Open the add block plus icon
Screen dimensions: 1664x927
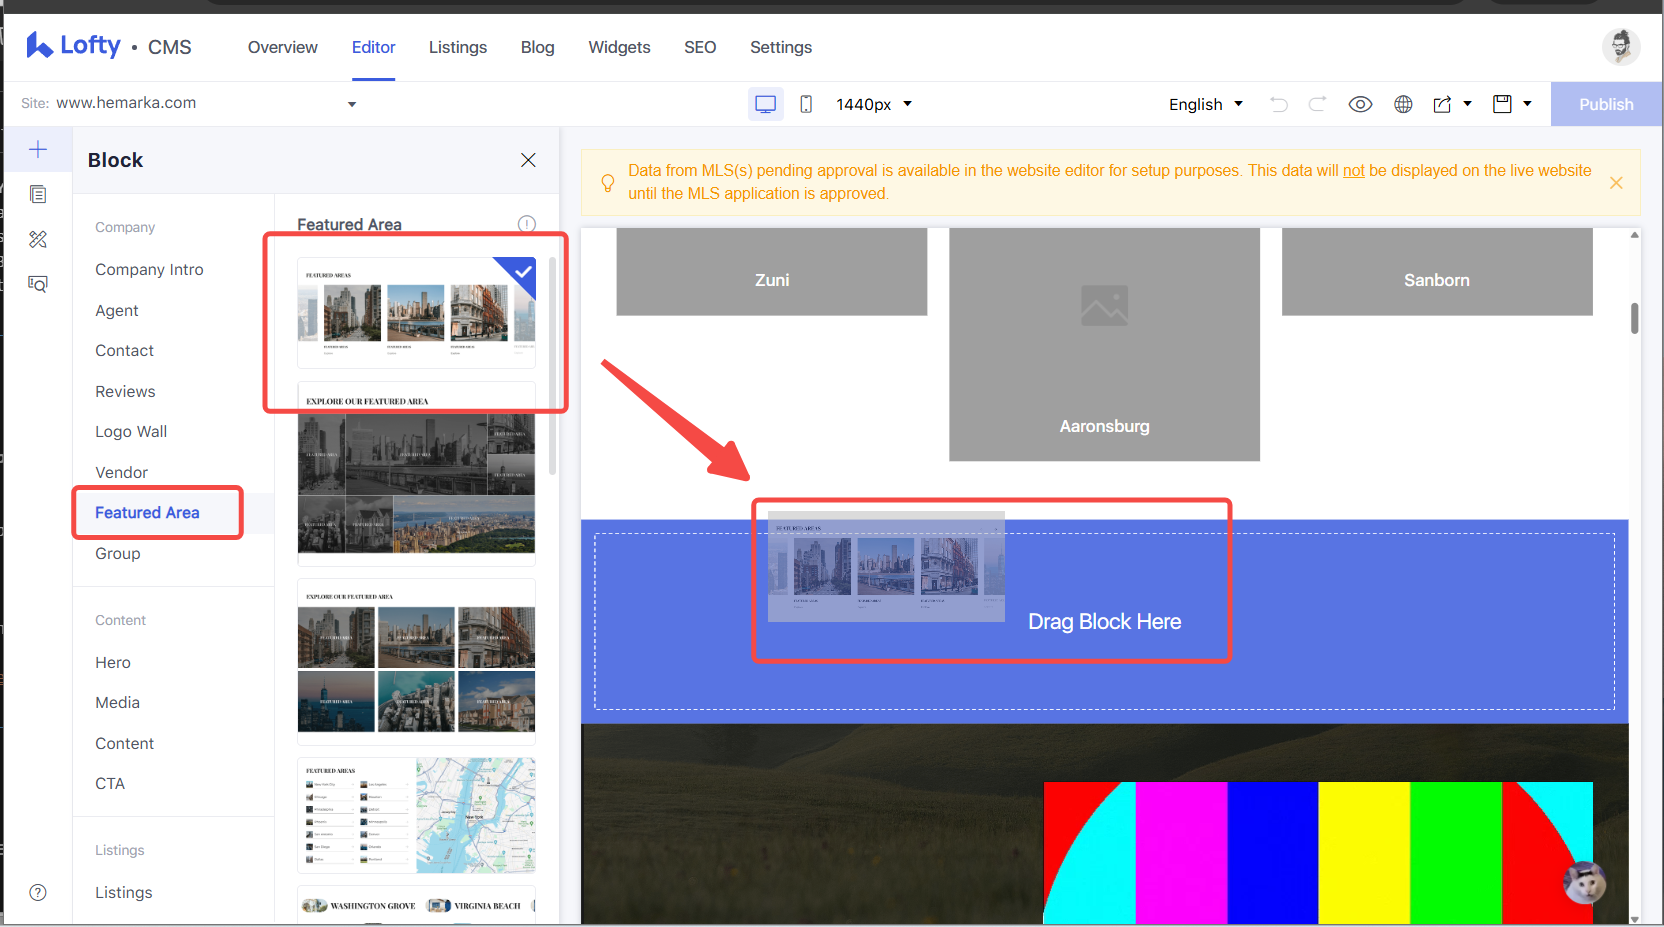[38, 150]
